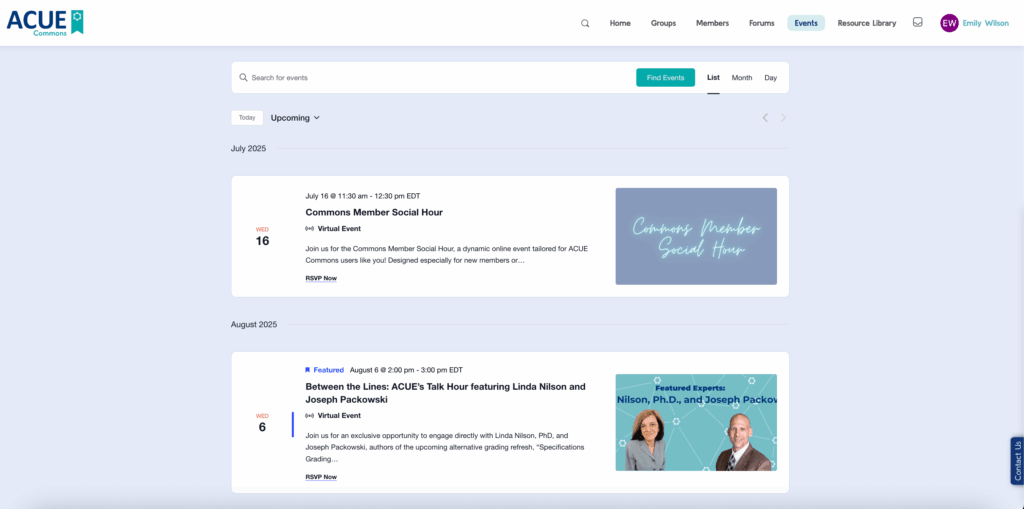Click the Today button
The width and height of the screenshot is (1024, 509).
(x=247, y=118)
